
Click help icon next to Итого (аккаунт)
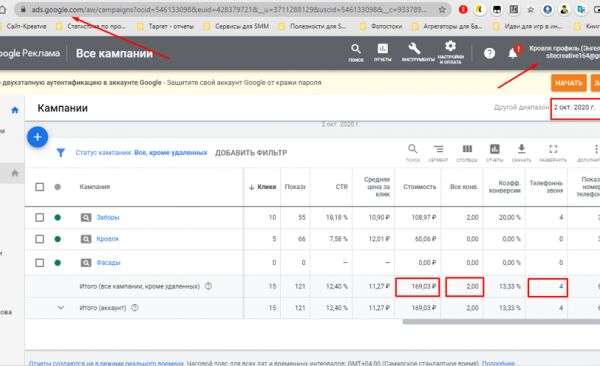click(135, 307)
